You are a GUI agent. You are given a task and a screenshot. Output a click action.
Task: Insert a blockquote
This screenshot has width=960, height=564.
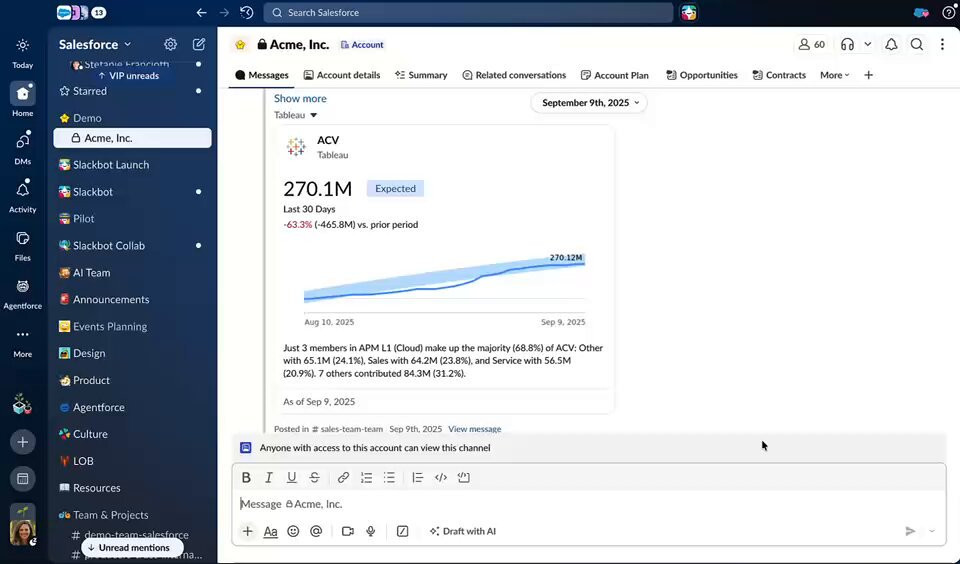click(418, 477)
